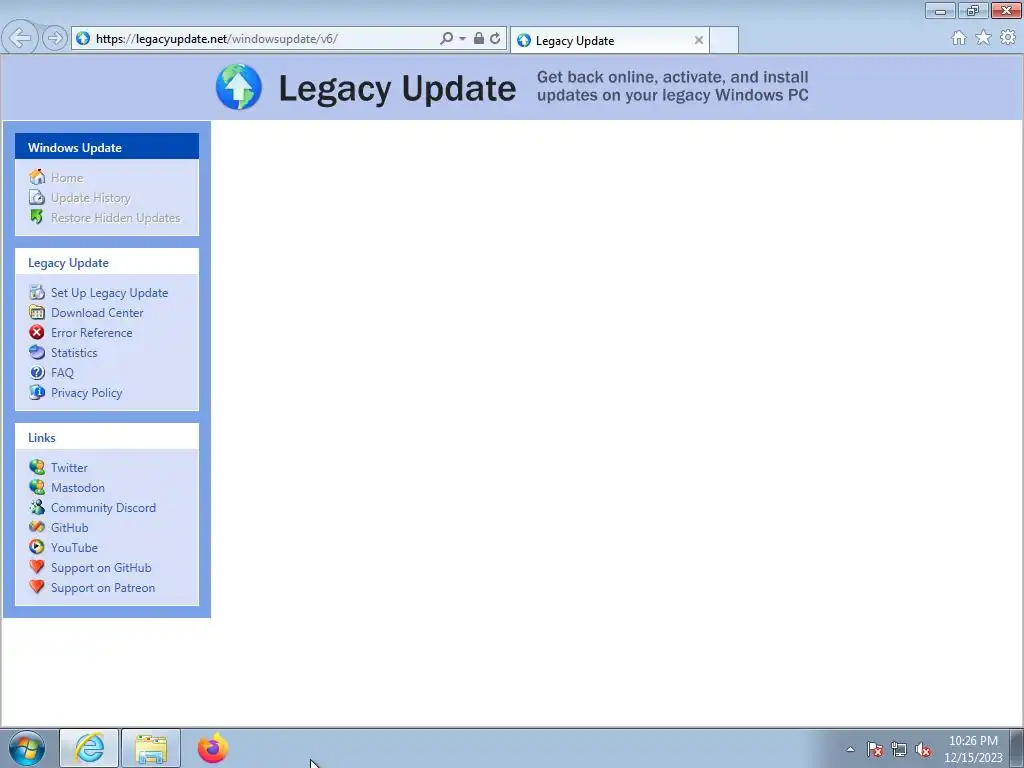Open the Support on Patreon link
The height and width of the screenshot is (768, 1024).
point(103,588)
